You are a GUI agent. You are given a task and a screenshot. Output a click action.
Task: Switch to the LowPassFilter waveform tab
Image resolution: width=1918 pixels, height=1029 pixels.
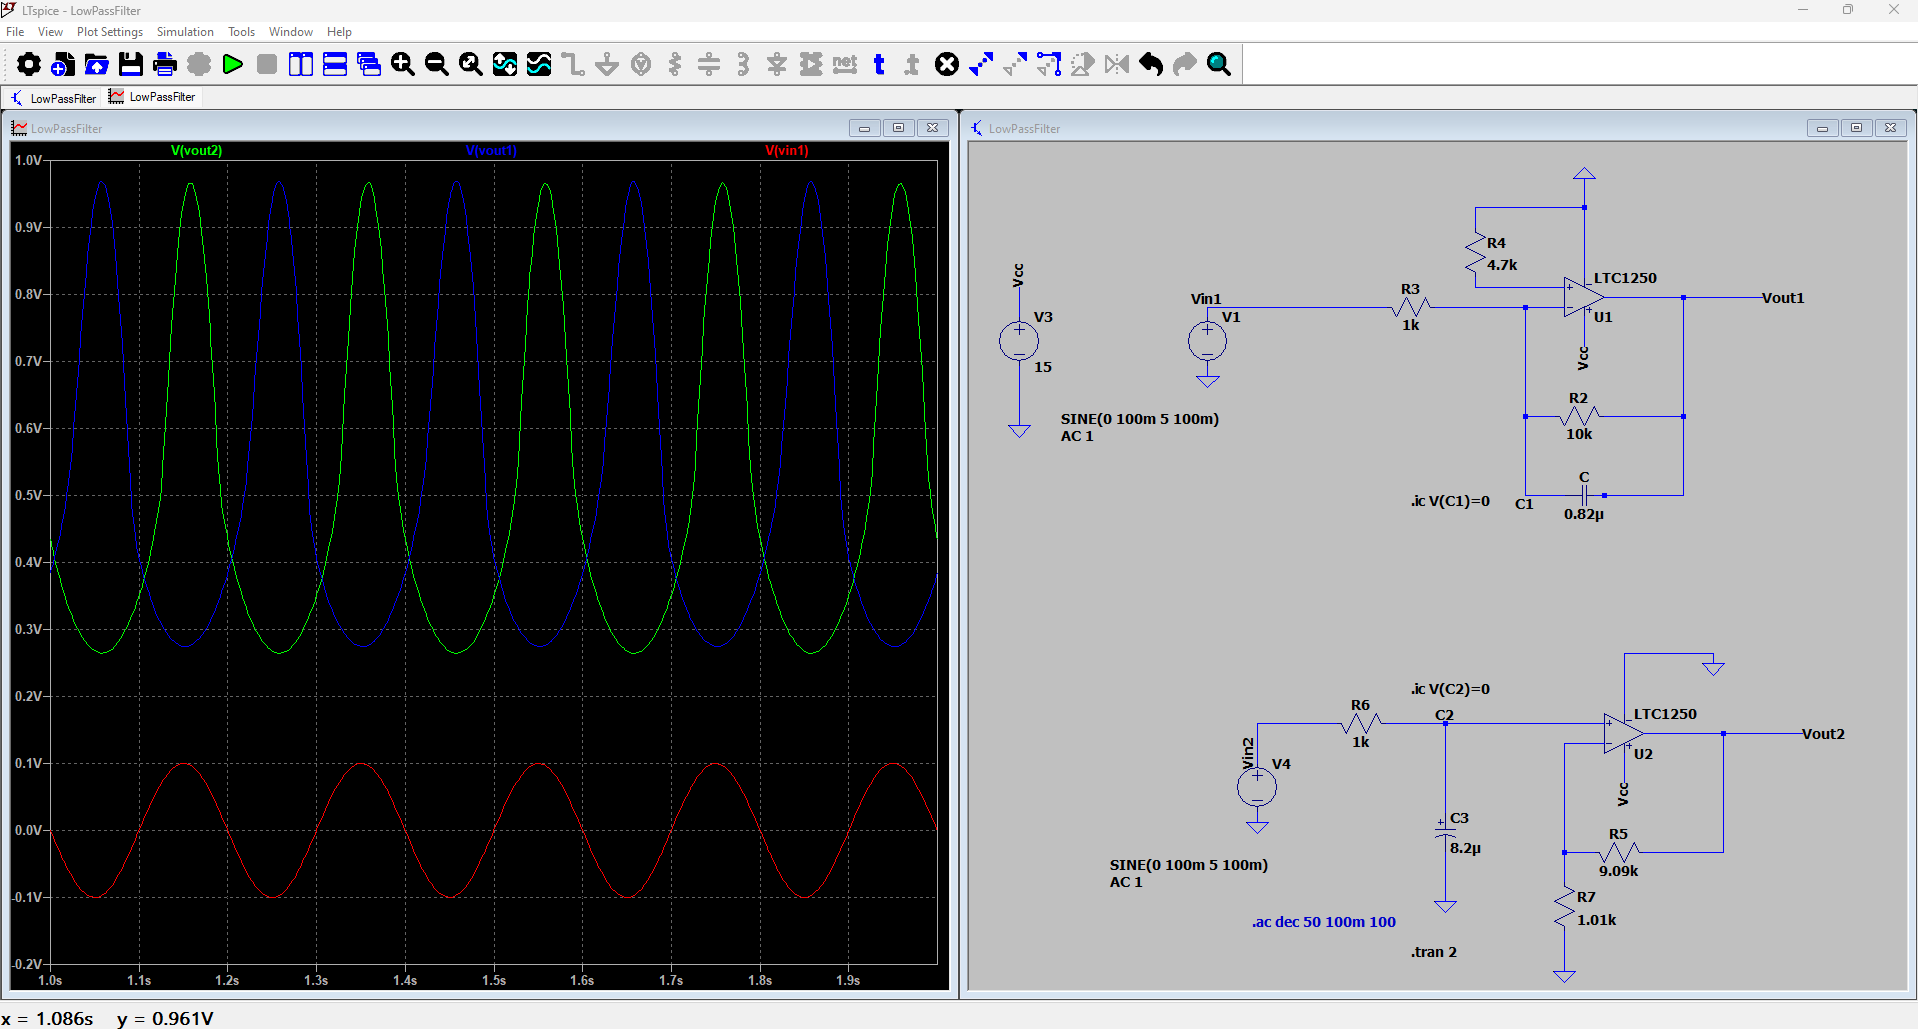[x=153, y=97]
